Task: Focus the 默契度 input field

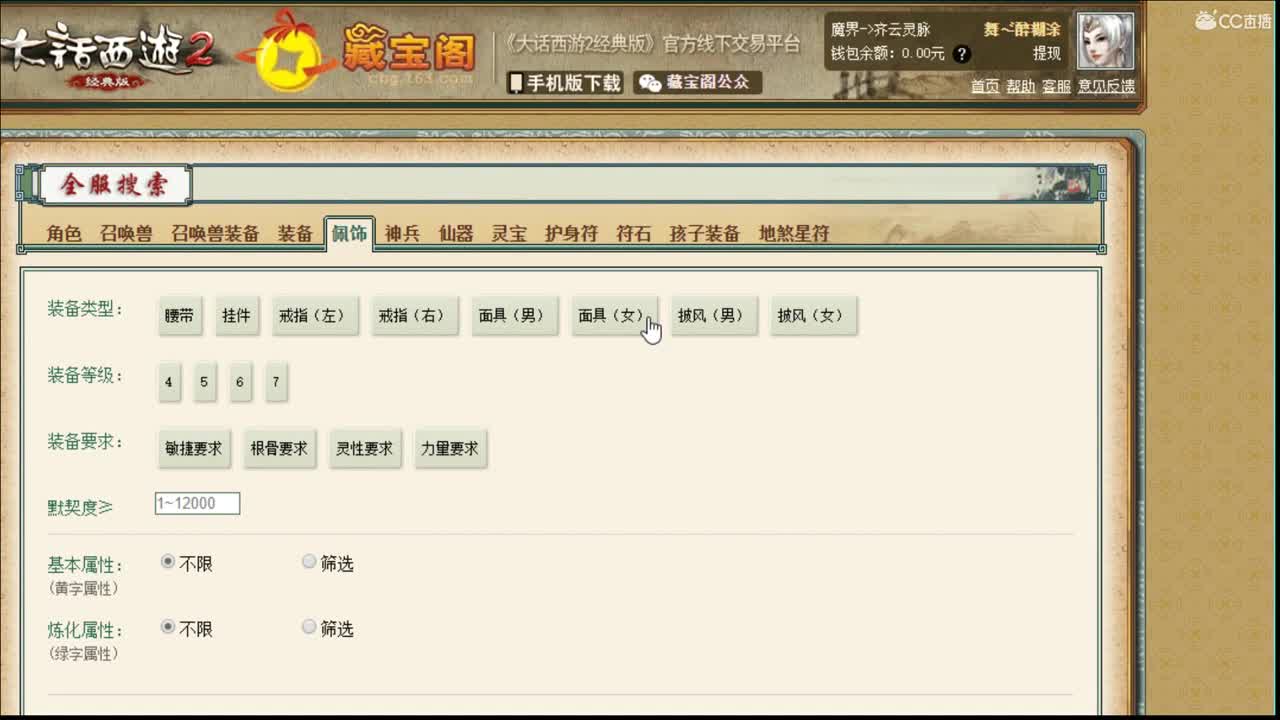Action: click(197, 503)
